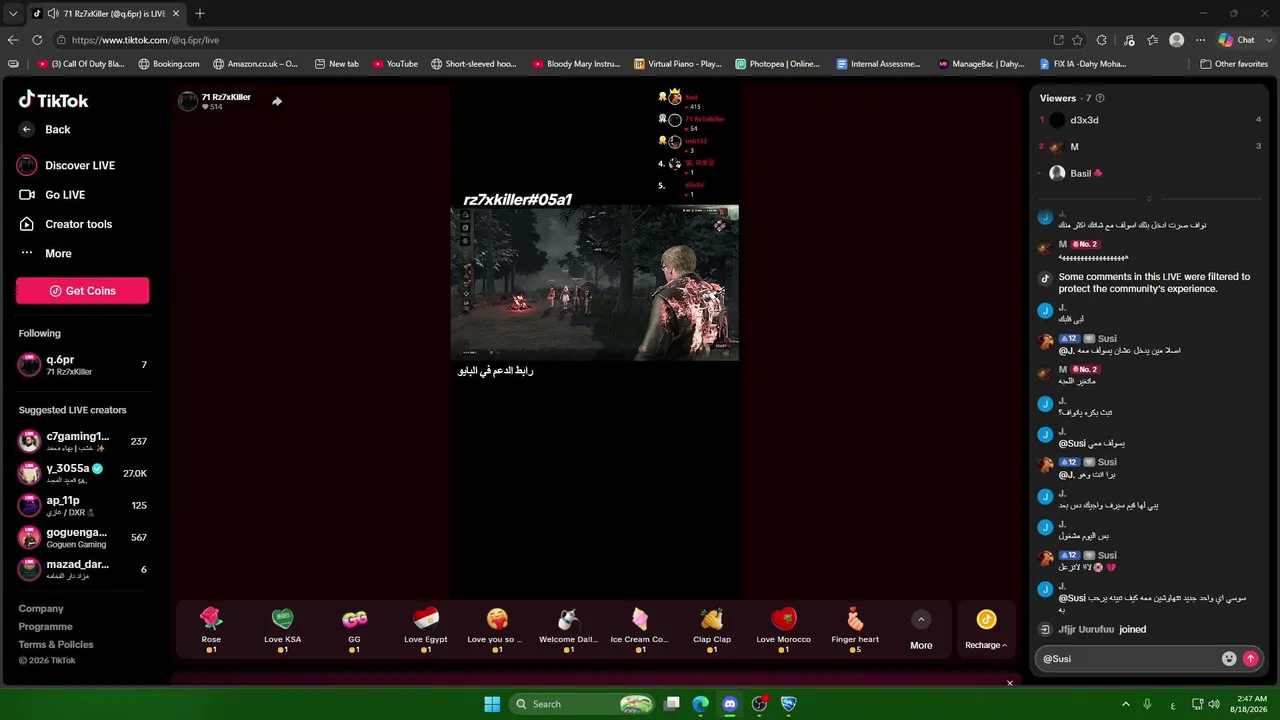The width and height of the screenshot is (1280, 720).
Task: Click the Jfjjr Uurufuu joined notice
Action: click(1102, 630)
